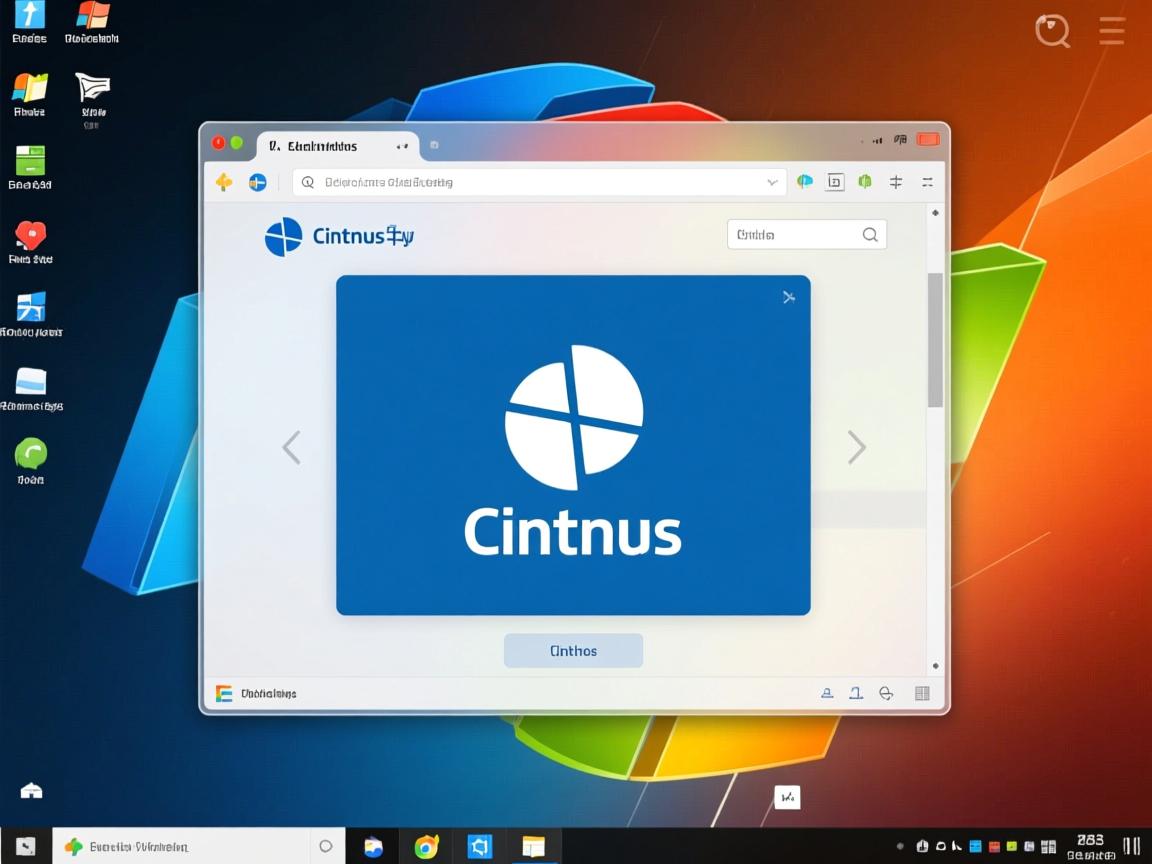Click the teal chat bubble toolbar icon
The image size is (1152, 864).
[x=805, y=182]
